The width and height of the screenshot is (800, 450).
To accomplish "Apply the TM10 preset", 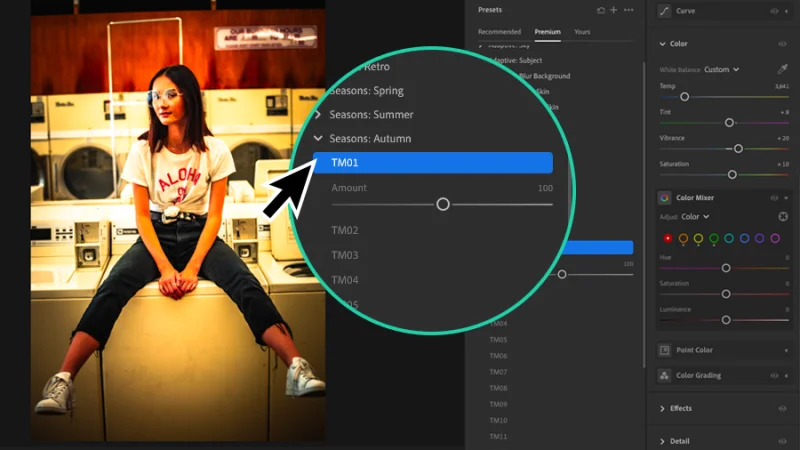I will coord(498,420).
